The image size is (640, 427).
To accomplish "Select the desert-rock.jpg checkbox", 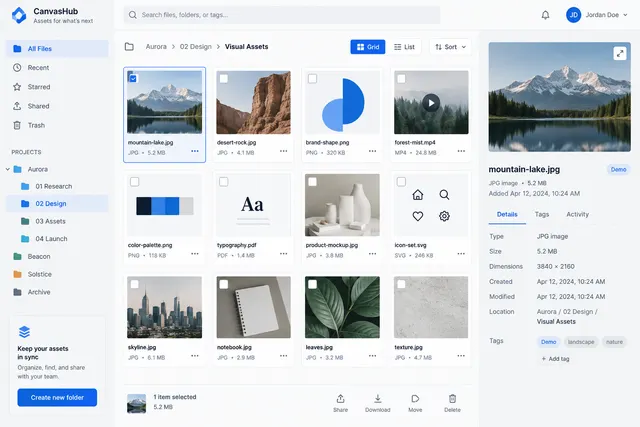I will click(x=224, y=78).
